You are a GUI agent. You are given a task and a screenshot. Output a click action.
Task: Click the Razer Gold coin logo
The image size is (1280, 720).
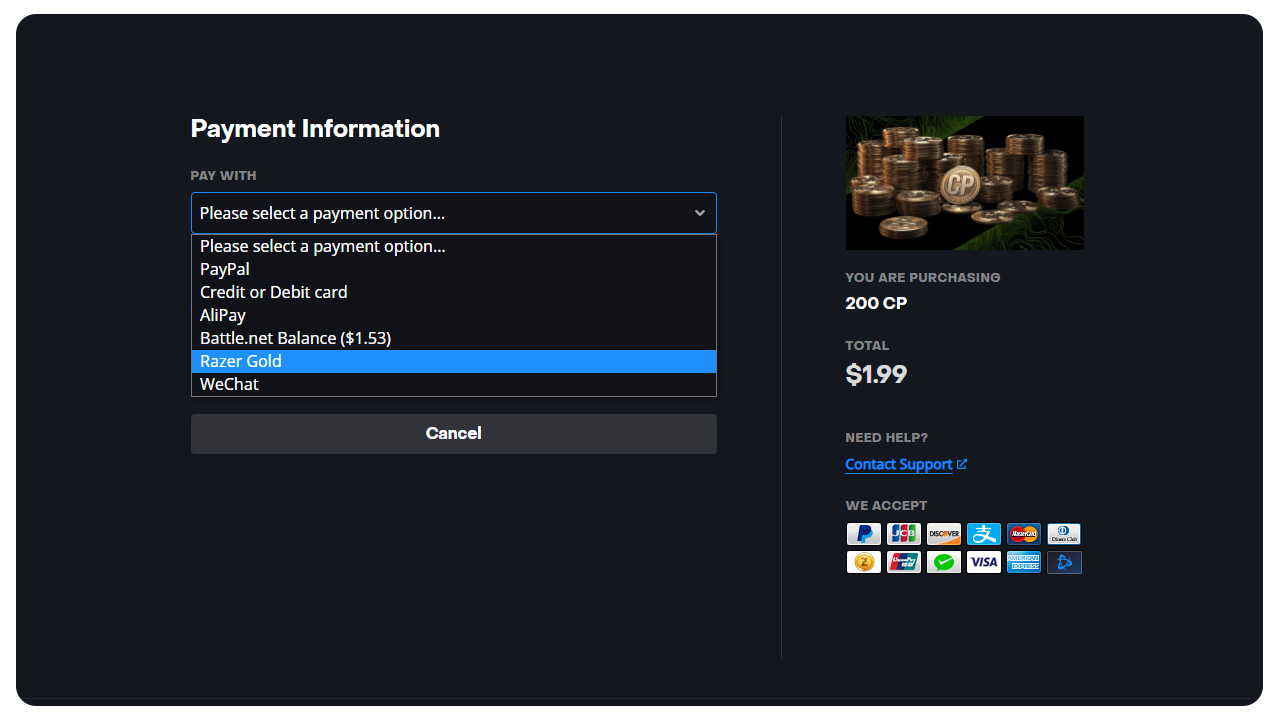864,562
